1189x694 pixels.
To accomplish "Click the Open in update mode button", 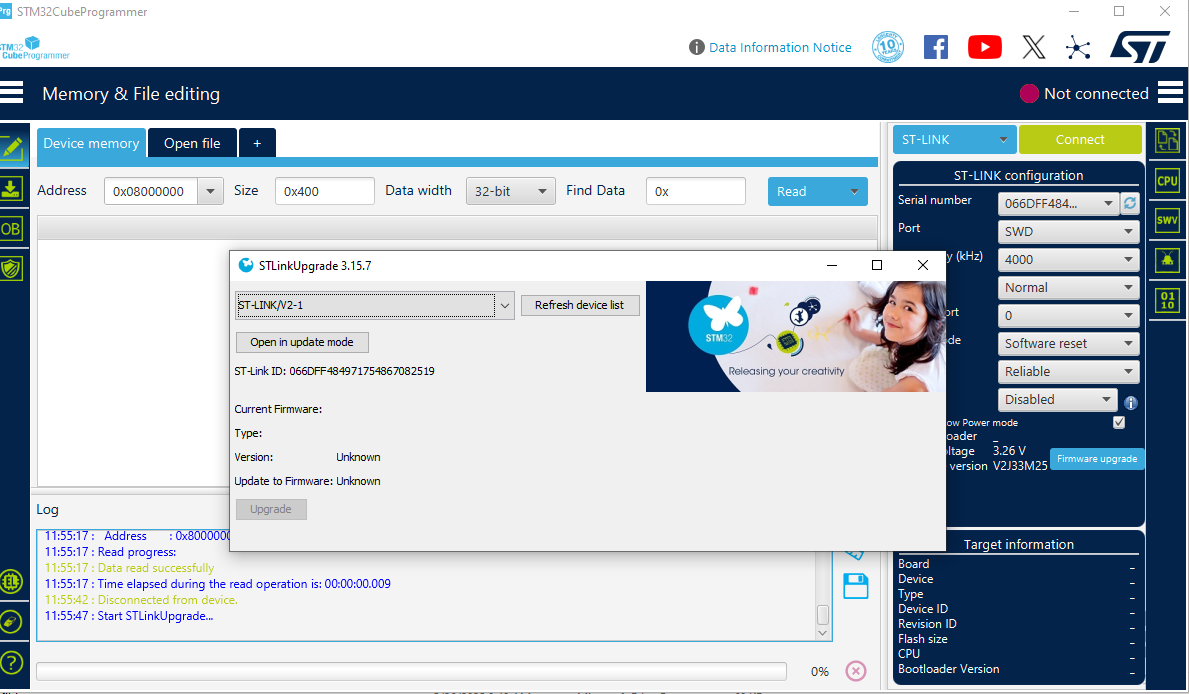I will (x=302, y=342).
